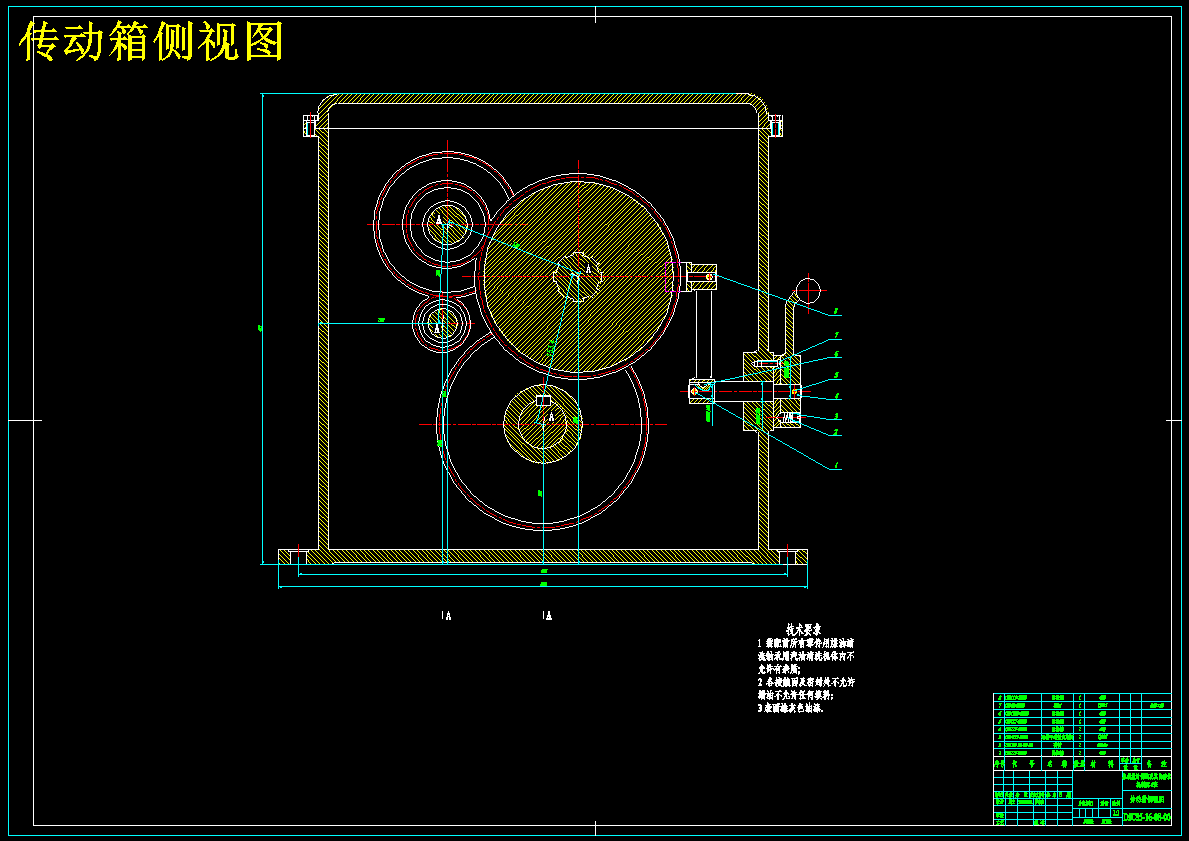1189x841 pixels.
Task: Click part callout number 8 leader label
Action: click(835, 311)
